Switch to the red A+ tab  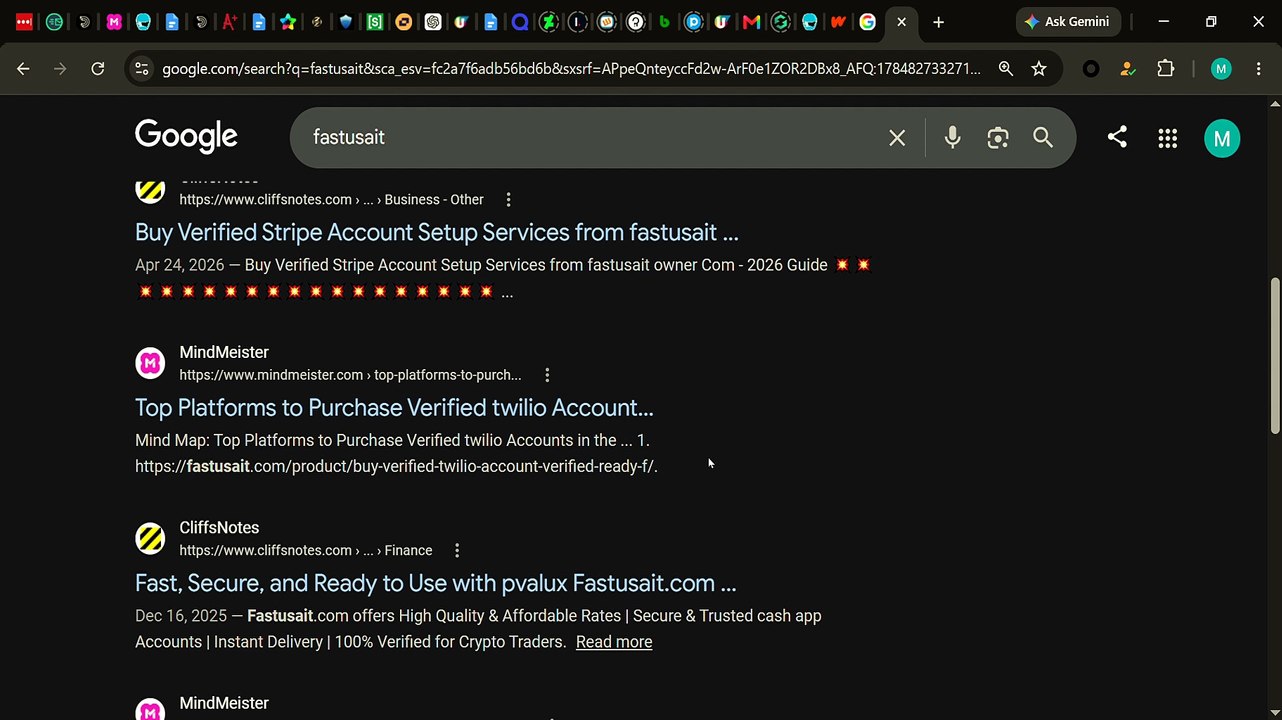pyautogui.click(x=229, y=22)
